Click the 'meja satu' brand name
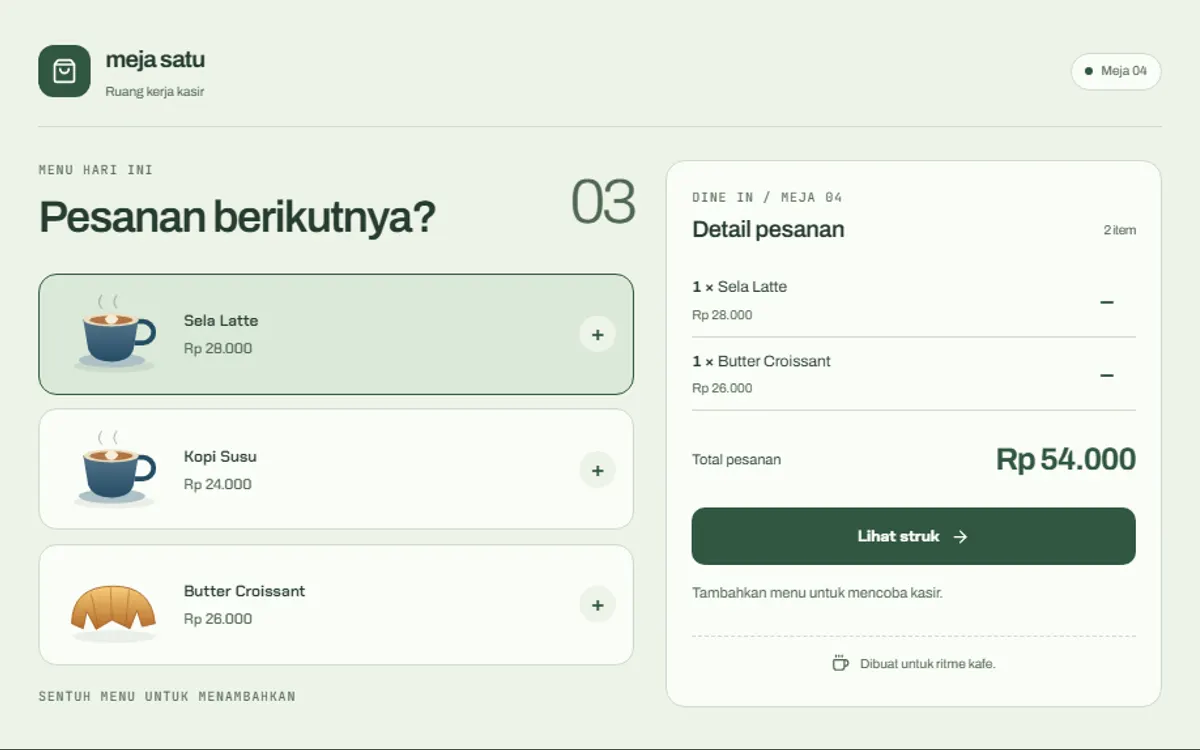1200x750 pixels. 155,60
